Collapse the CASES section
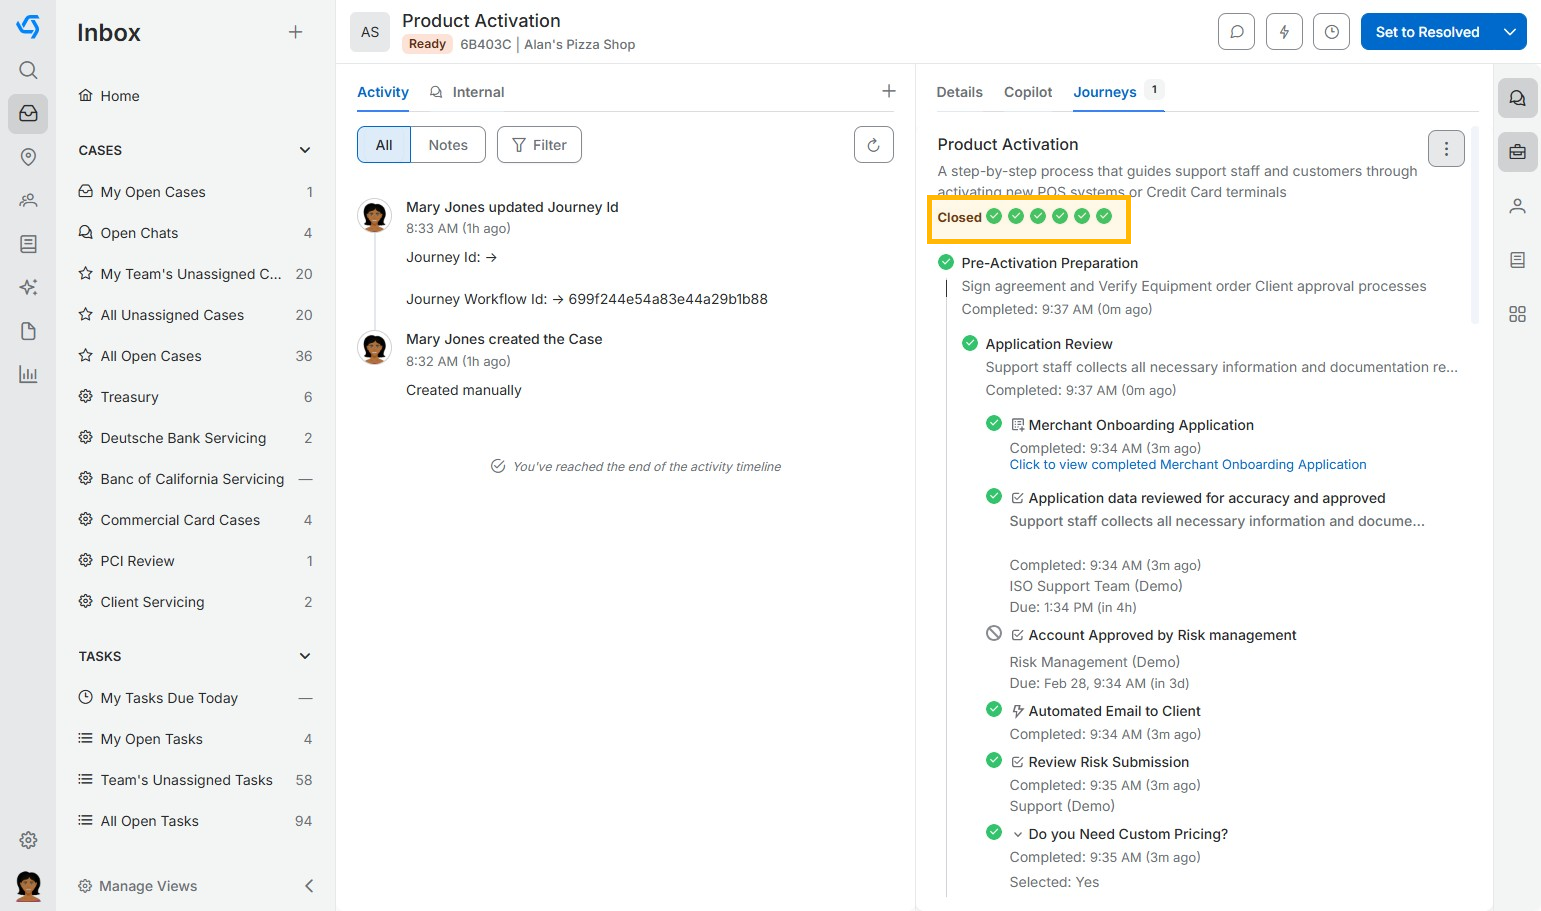 click(305, 150)
